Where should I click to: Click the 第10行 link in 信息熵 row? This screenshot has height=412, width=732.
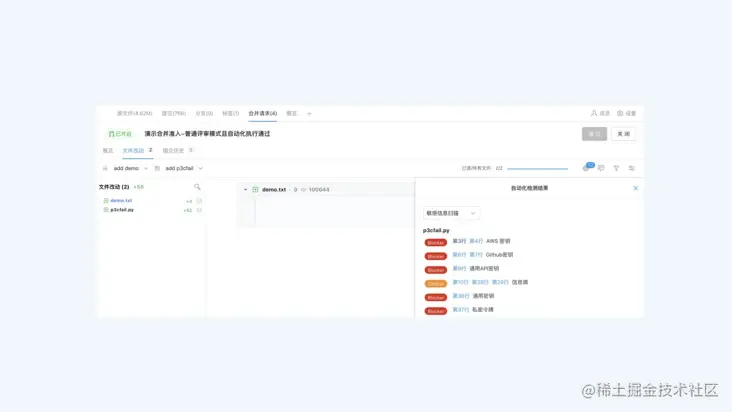(x=460, y=282)
